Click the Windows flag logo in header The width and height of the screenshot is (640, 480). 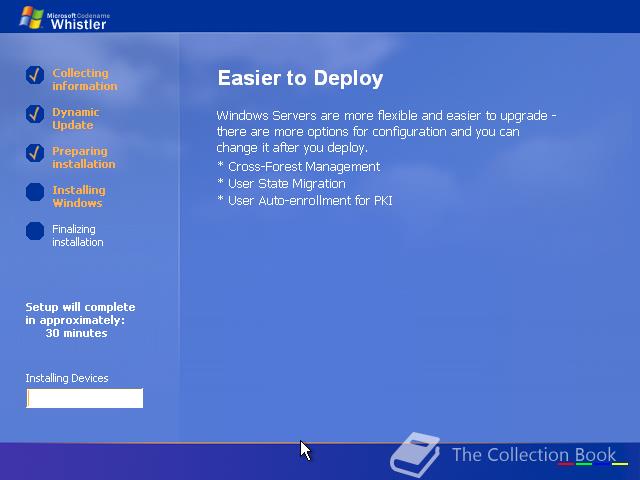tap(31, 17)
